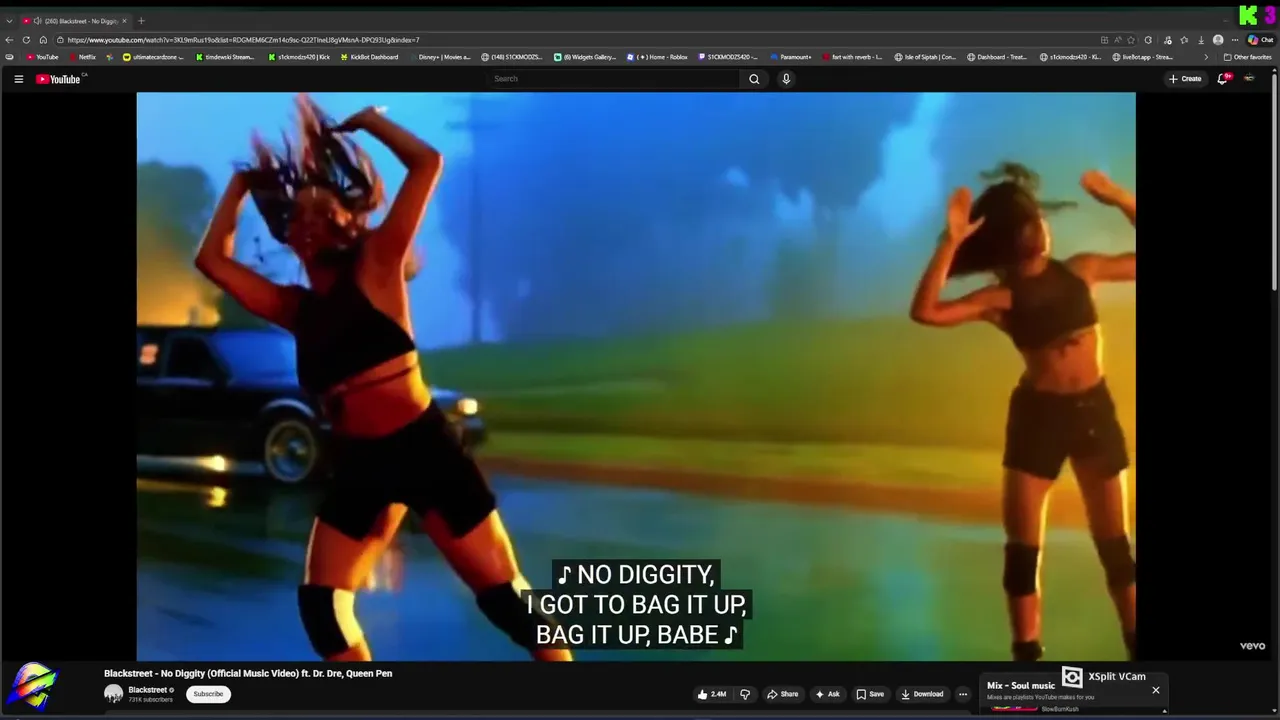
Task: Open browser settings and more ellipsis
Action: pyautogui.click(x=1235, y=40)
